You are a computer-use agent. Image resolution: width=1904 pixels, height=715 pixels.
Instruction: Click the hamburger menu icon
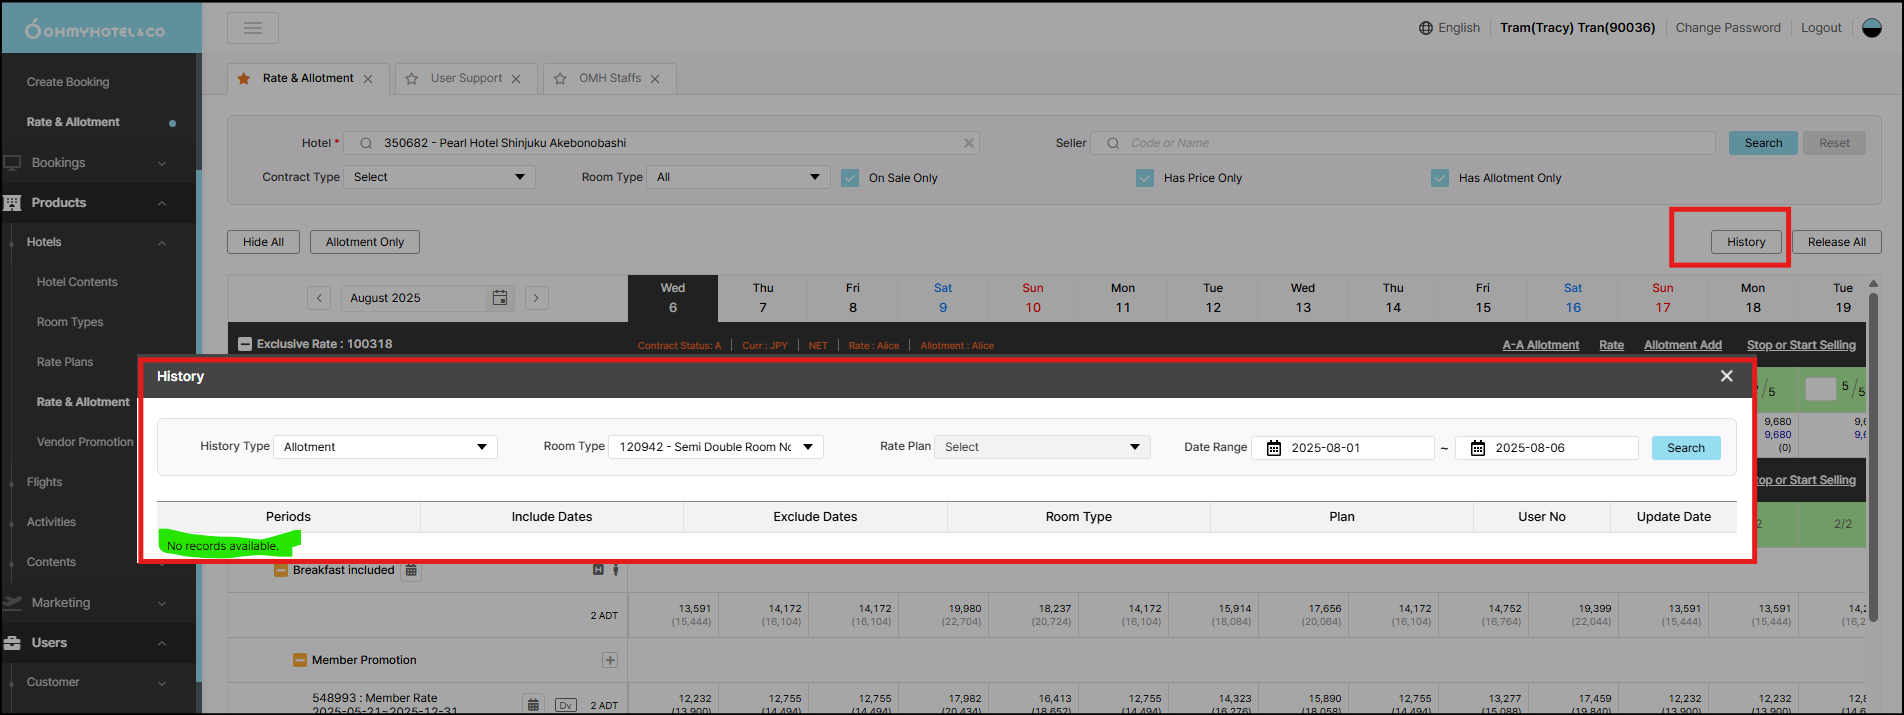252,28
